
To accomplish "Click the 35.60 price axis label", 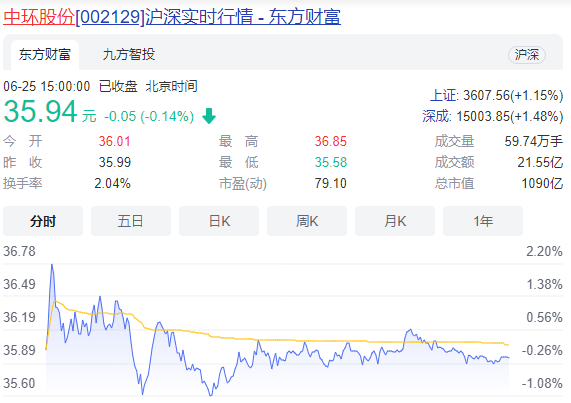I will click(x=19, y=383).
